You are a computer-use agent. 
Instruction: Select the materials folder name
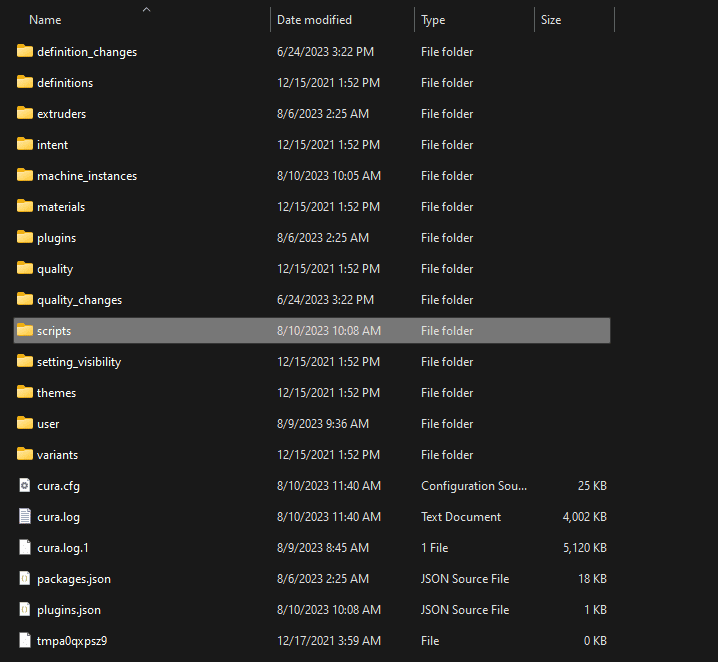click(61, 207)
